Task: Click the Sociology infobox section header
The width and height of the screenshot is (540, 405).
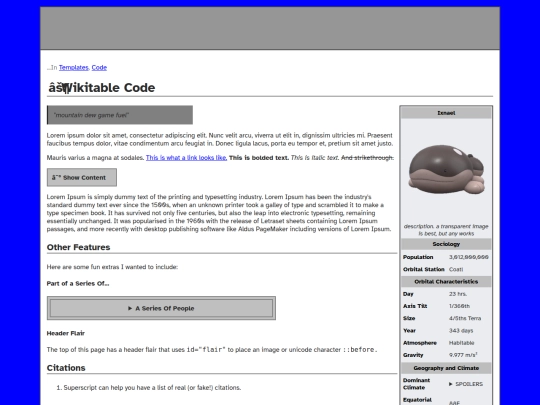Action: (x=446, y=244)
